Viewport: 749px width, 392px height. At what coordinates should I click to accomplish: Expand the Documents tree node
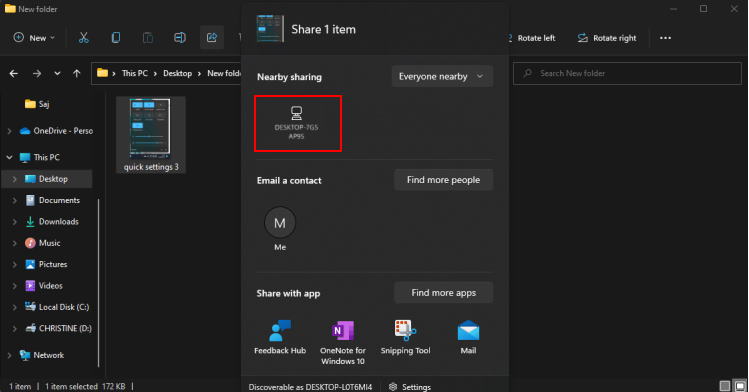click(x=14, y=201)
